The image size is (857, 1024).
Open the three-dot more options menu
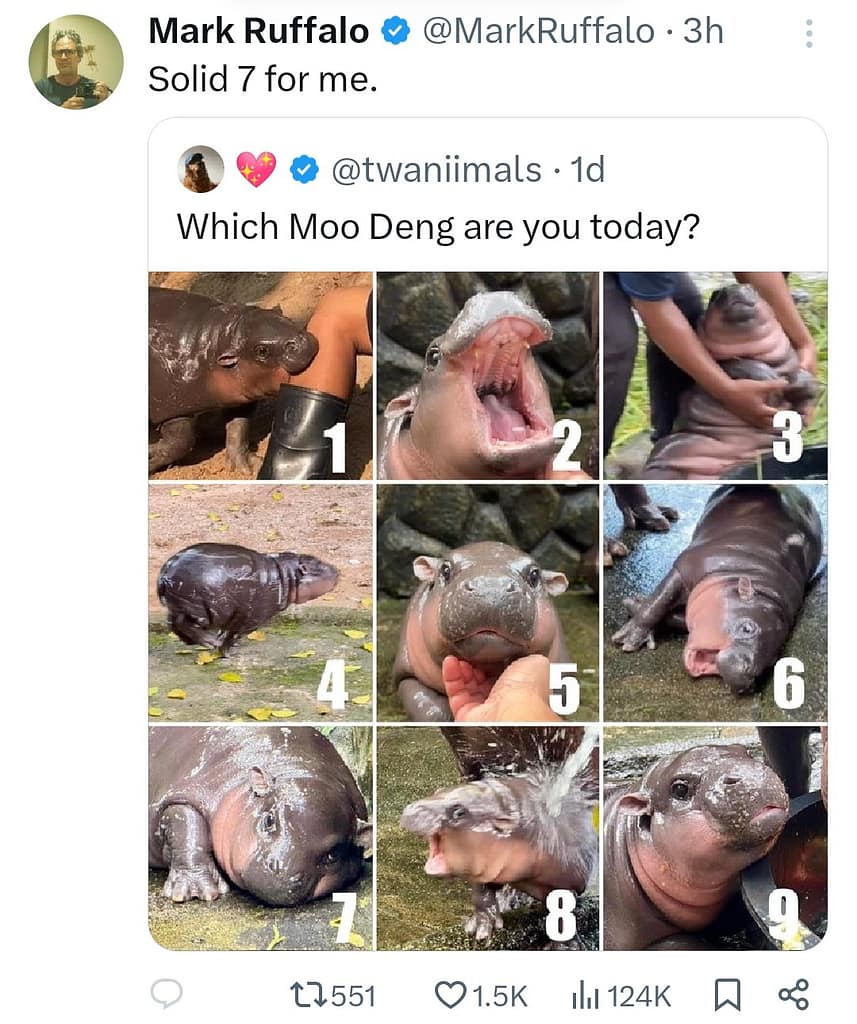click(x=808, y=35)
